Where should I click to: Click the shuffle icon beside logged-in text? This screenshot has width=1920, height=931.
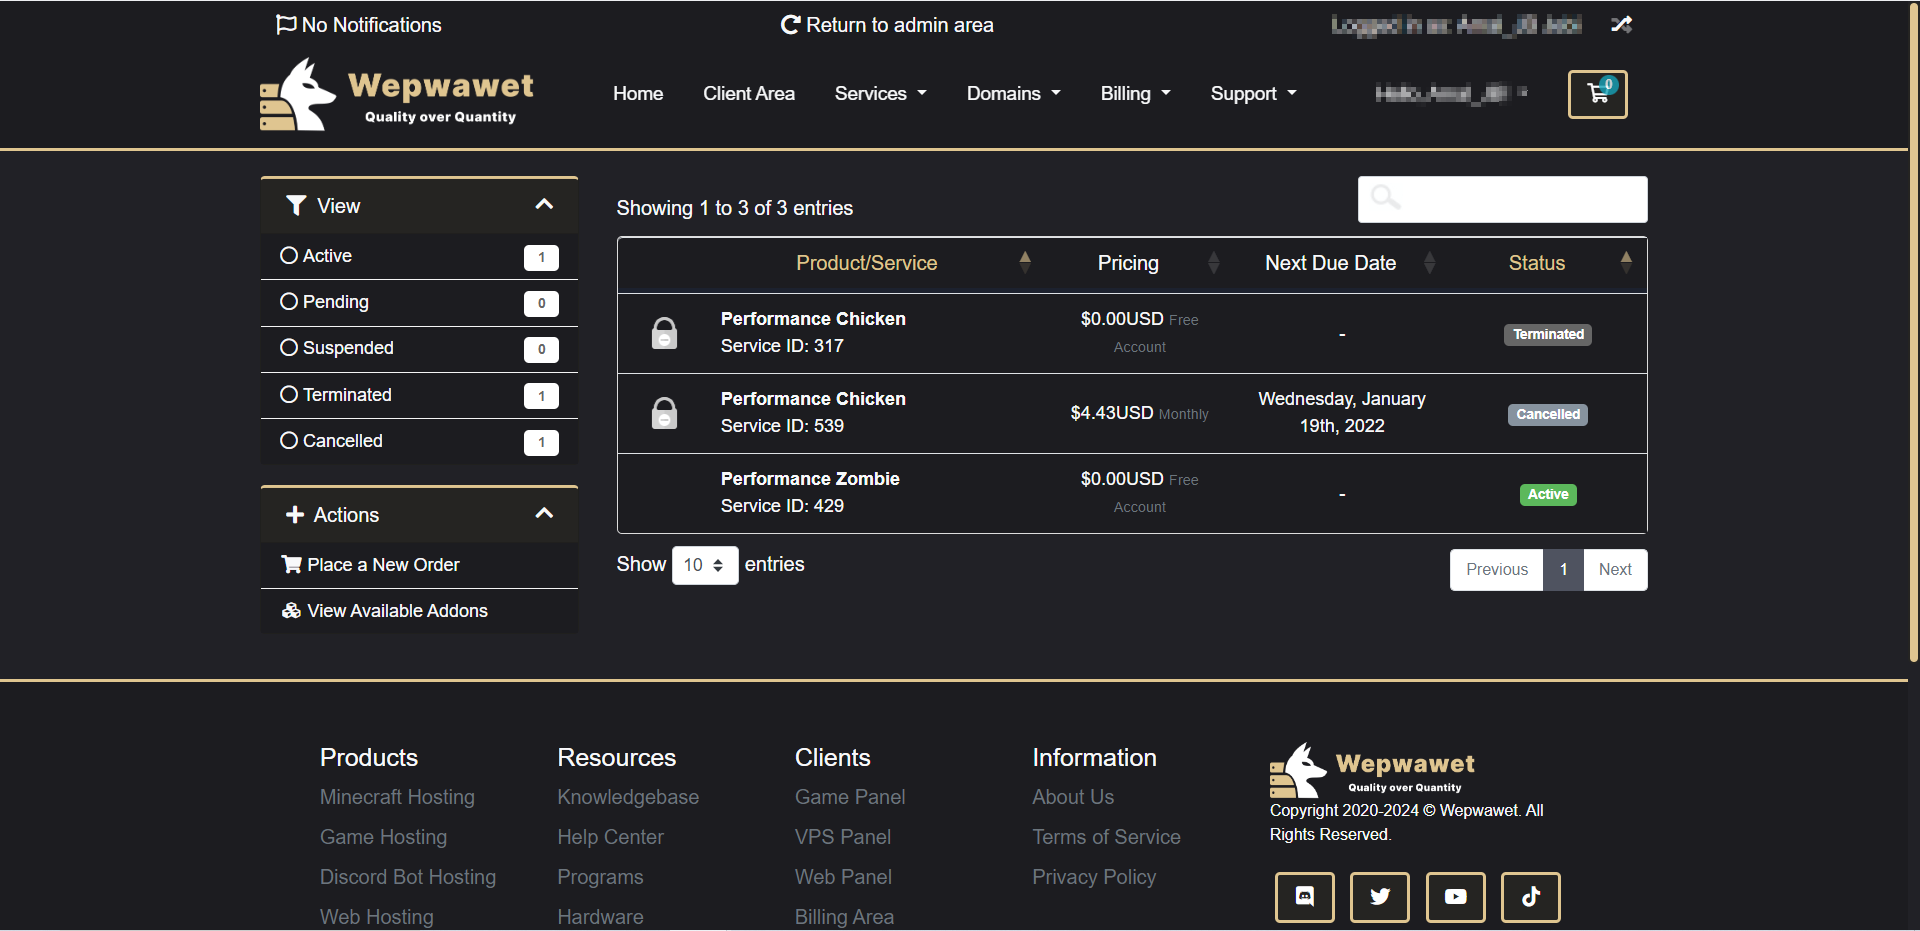pyautogui.click(x=1621, y=25)
